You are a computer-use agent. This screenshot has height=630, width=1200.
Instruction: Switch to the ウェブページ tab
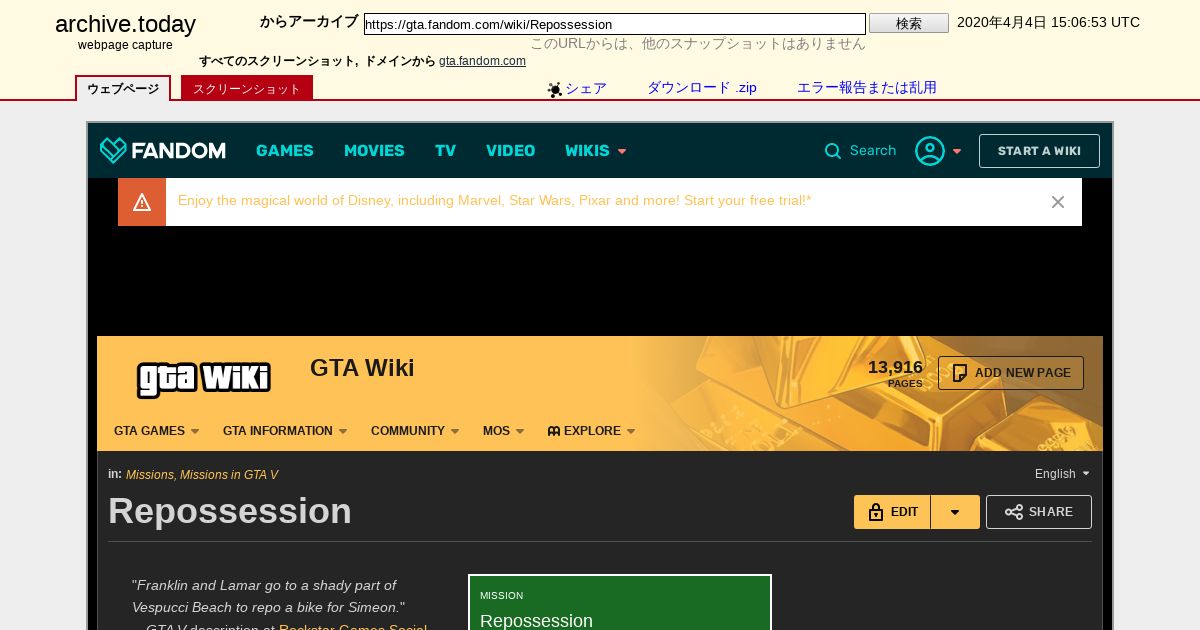pos(123,88)
